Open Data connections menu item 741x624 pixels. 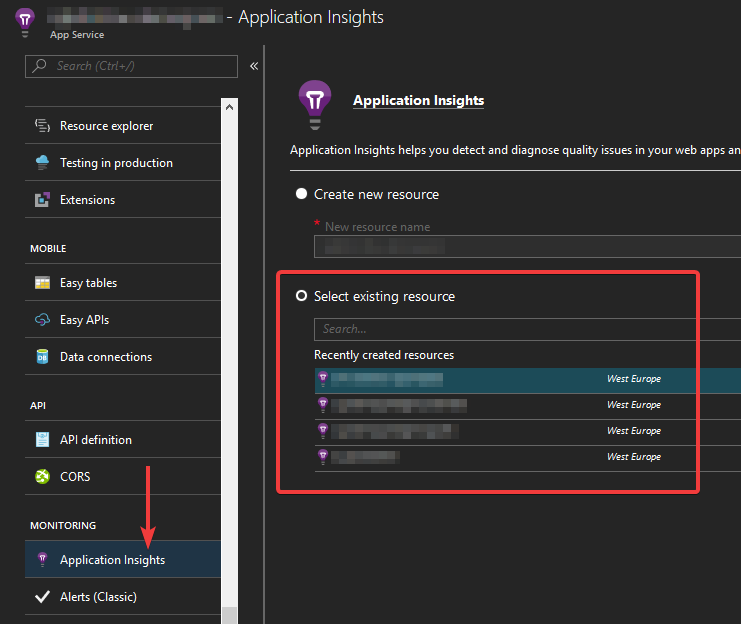[x=123, y=357]
